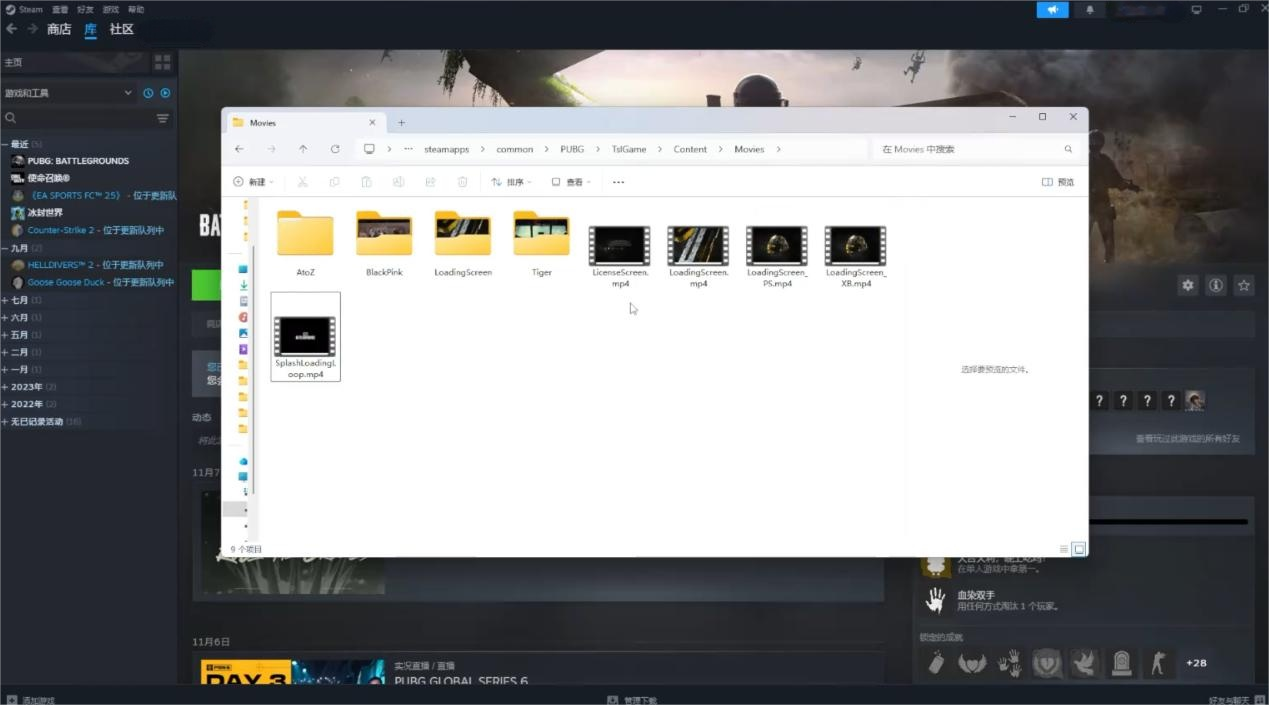
Task: Open PUBG game settings gear
Action: point(1187,285)
